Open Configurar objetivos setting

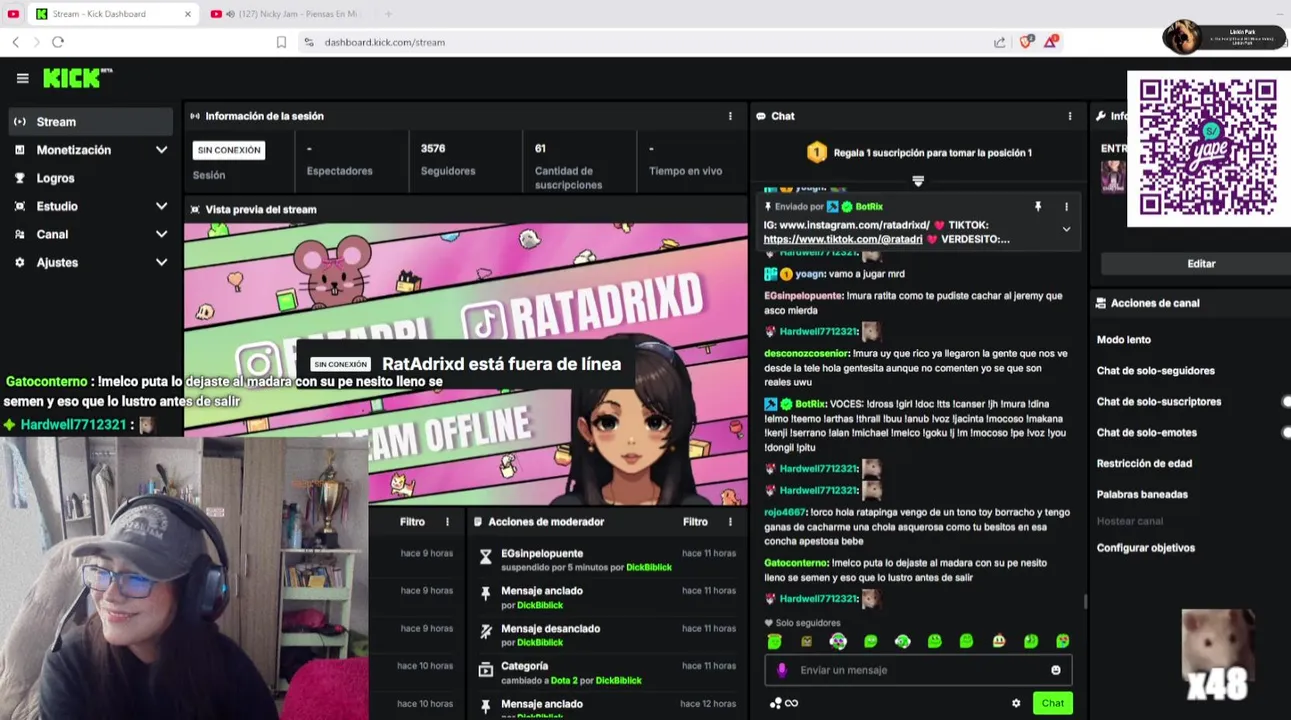tap(1145, 548)
